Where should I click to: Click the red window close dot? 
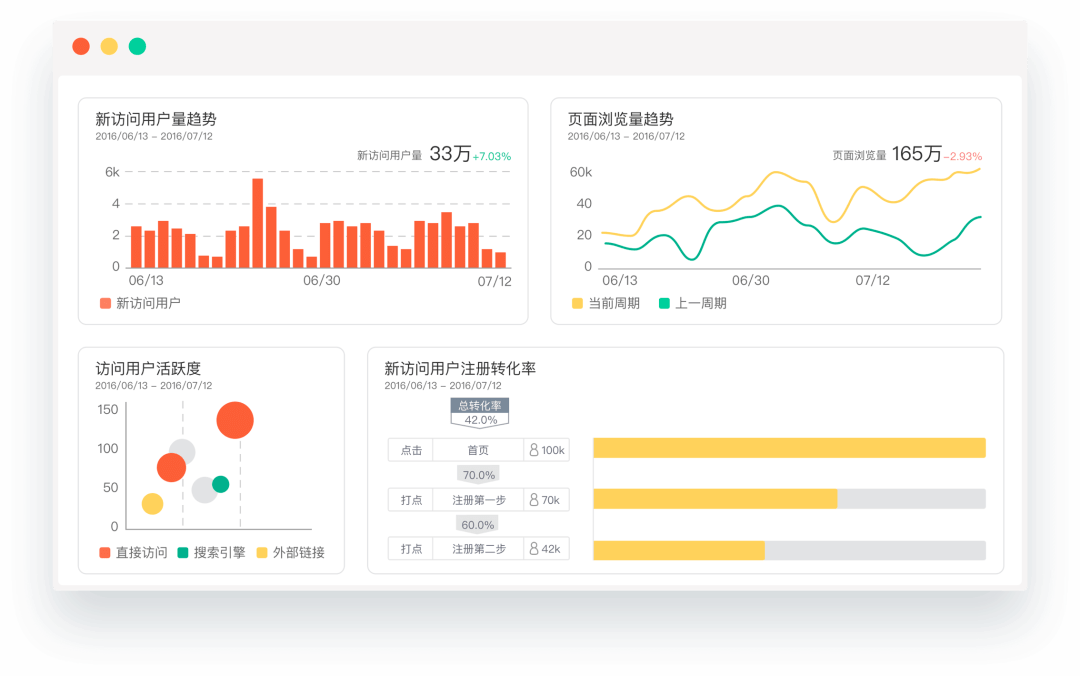click(x=81, y=46)
